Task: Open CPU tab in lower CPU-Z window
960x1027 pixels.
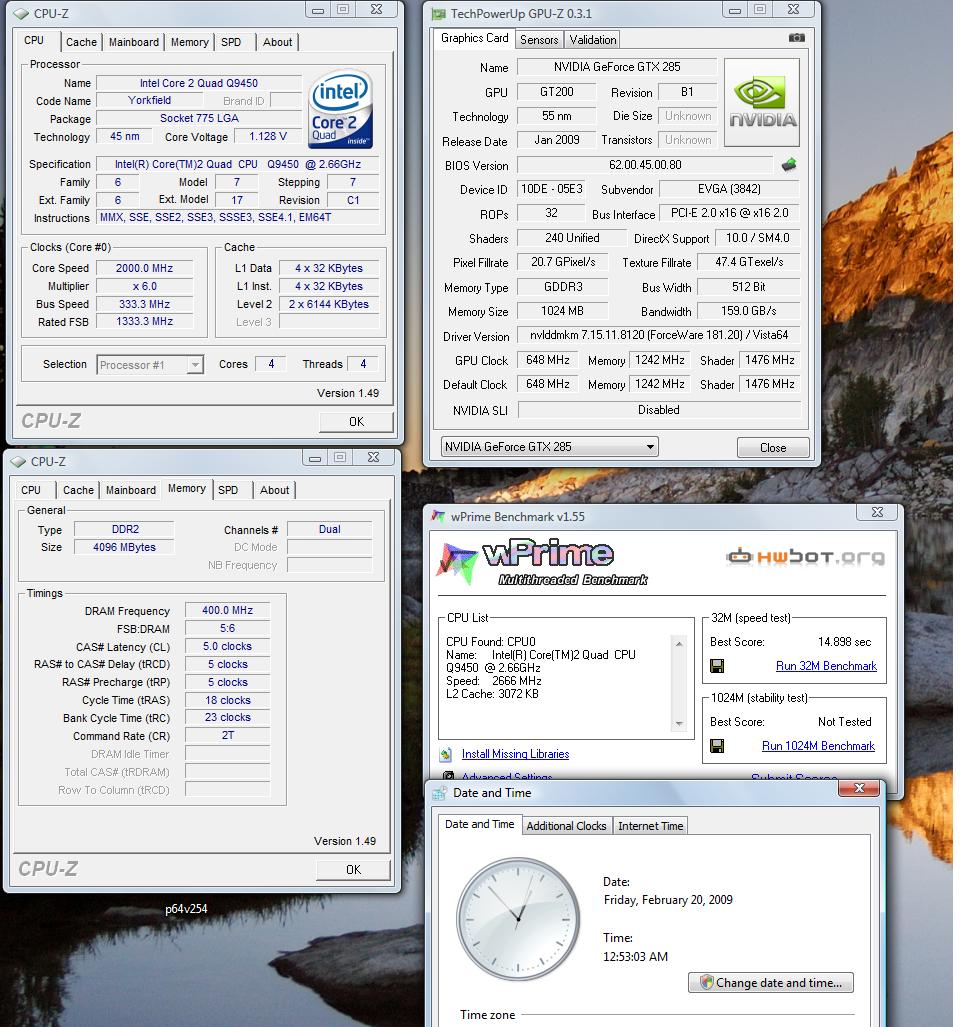Action: (x=31, y=490)
